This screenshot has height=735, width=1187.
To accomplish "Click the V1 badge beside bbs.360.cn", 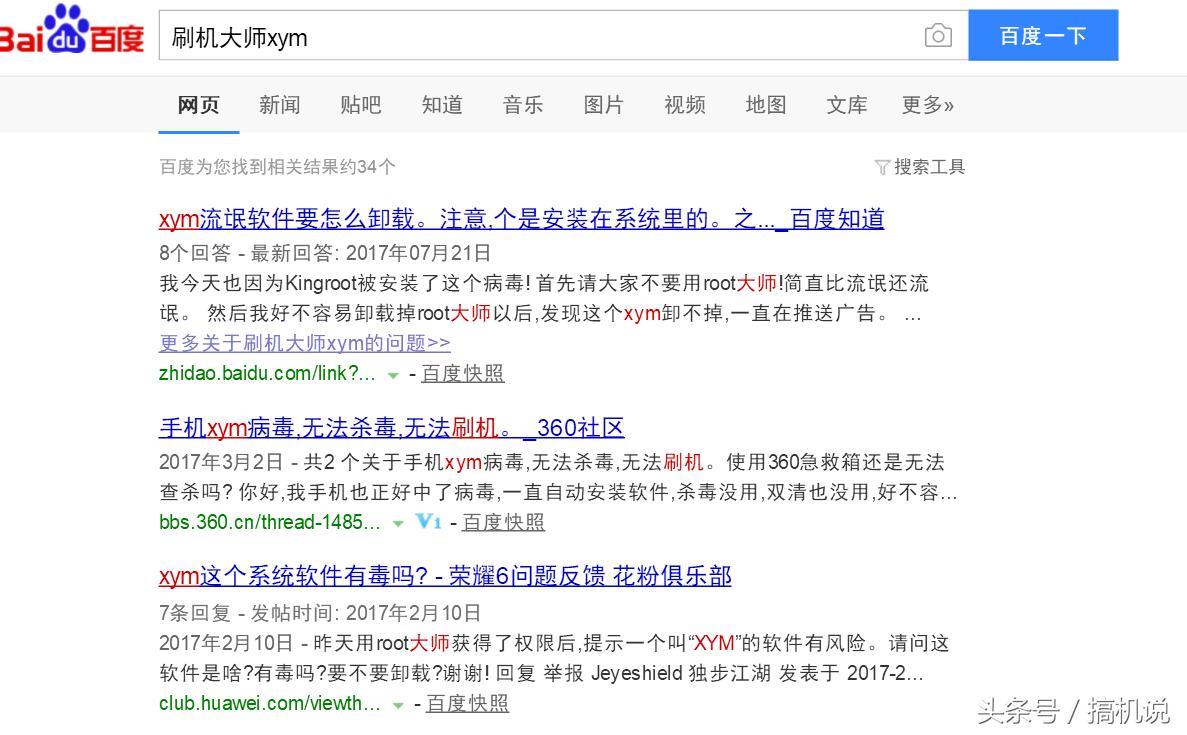I will [427, 521].
